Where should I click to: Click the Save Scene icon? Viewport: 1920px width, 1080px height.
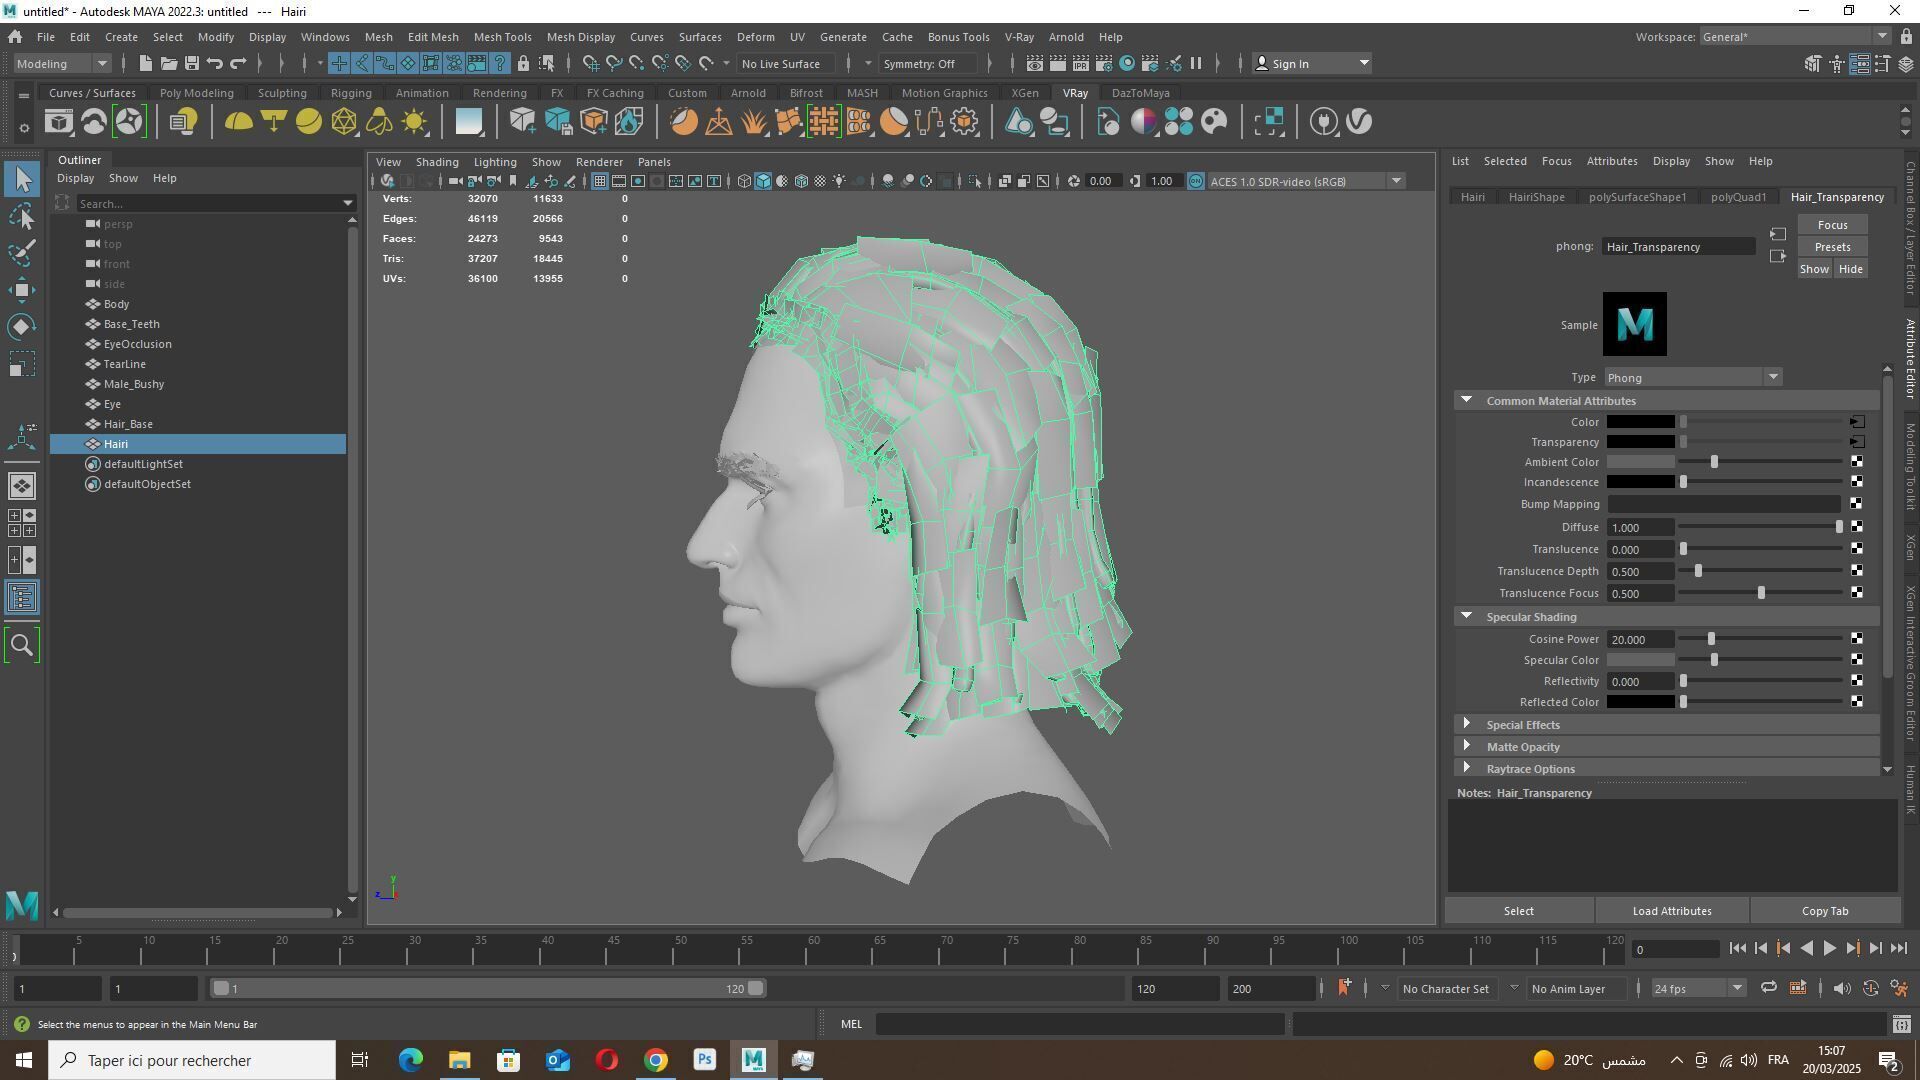point(191,64)
